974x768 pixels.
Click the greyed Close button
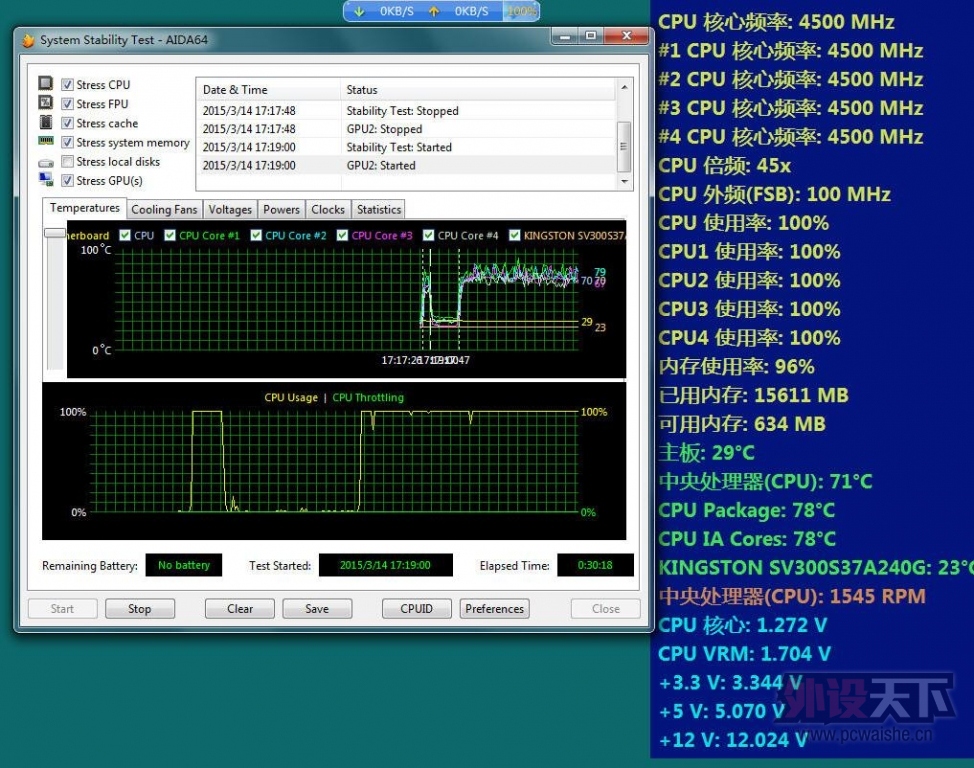tap(606, 609)
